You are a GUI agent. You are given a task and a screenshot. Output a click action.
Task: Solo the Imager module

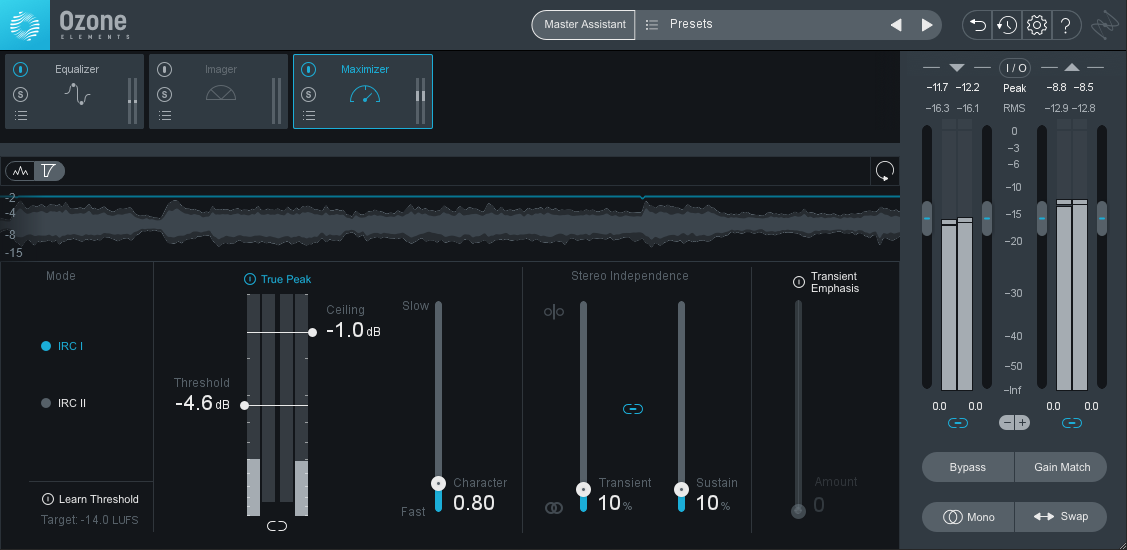point(165,94)
